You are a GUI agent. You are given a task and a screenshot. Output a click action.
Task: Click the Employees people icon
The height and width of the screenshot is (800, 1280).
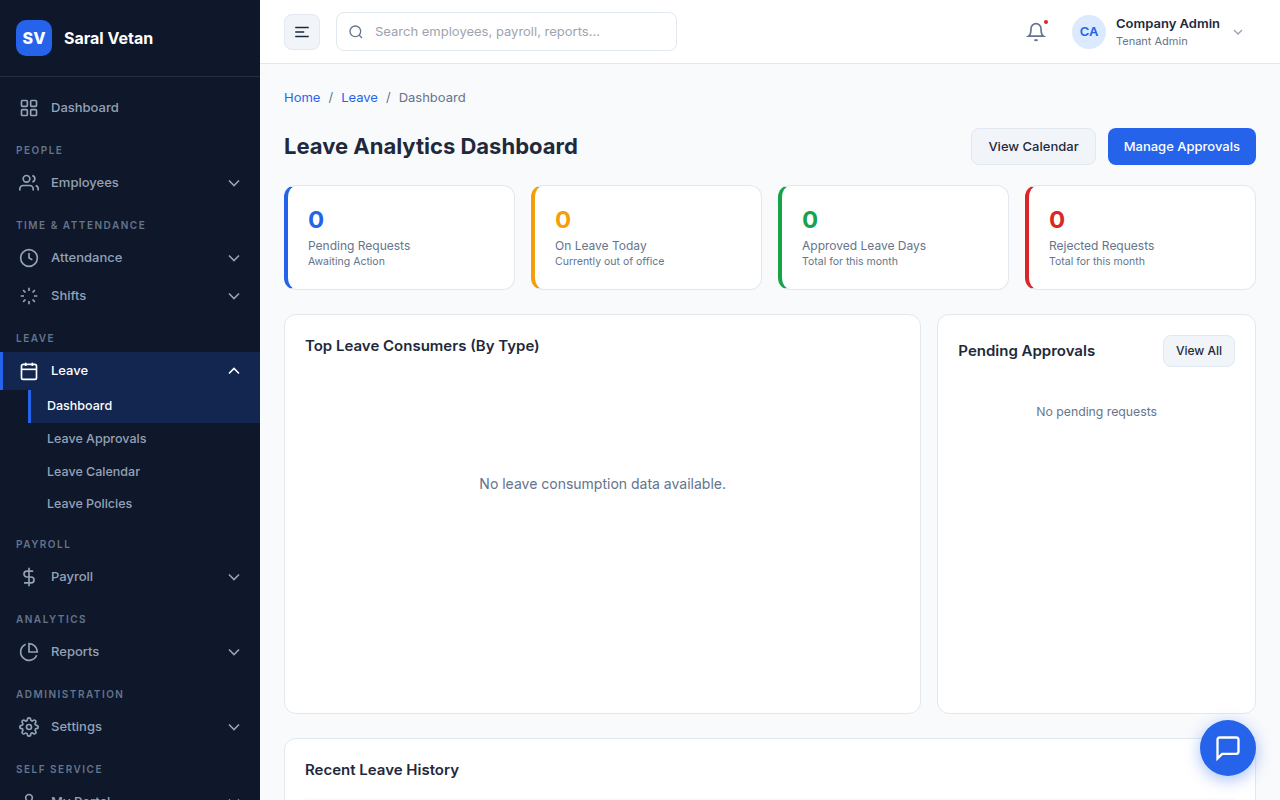pos(29,183)
